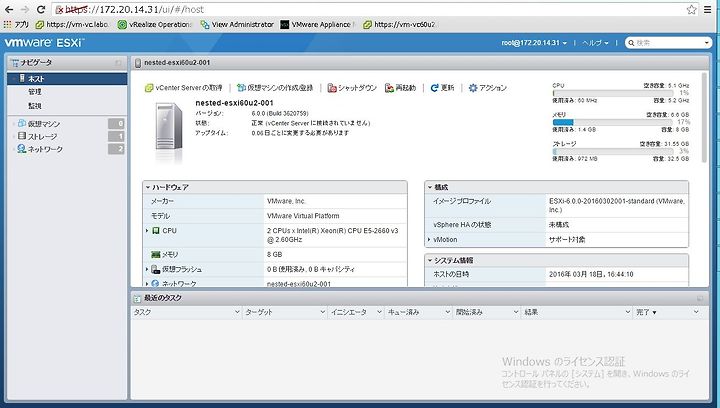Click the ストレージ storage usage bar
The width and height of the screenshot is (720, 408).
pos(613,151)
